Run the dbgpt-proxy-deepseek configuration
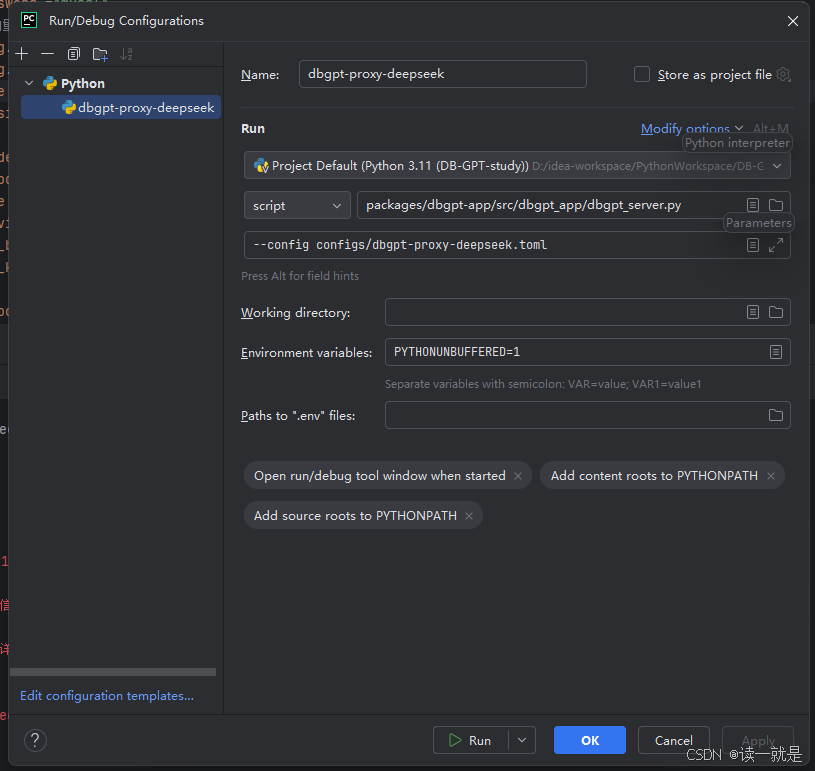The height and width of the screenshot is (771, 815). click(x=470, y=740)
